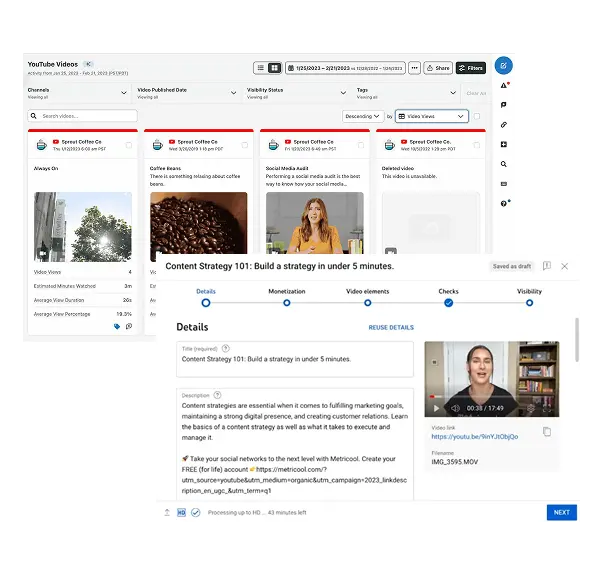This screenshot has height=570, width=600.
Task: Select the Coffee Beans video card checkbox
Action: point(245,145)
